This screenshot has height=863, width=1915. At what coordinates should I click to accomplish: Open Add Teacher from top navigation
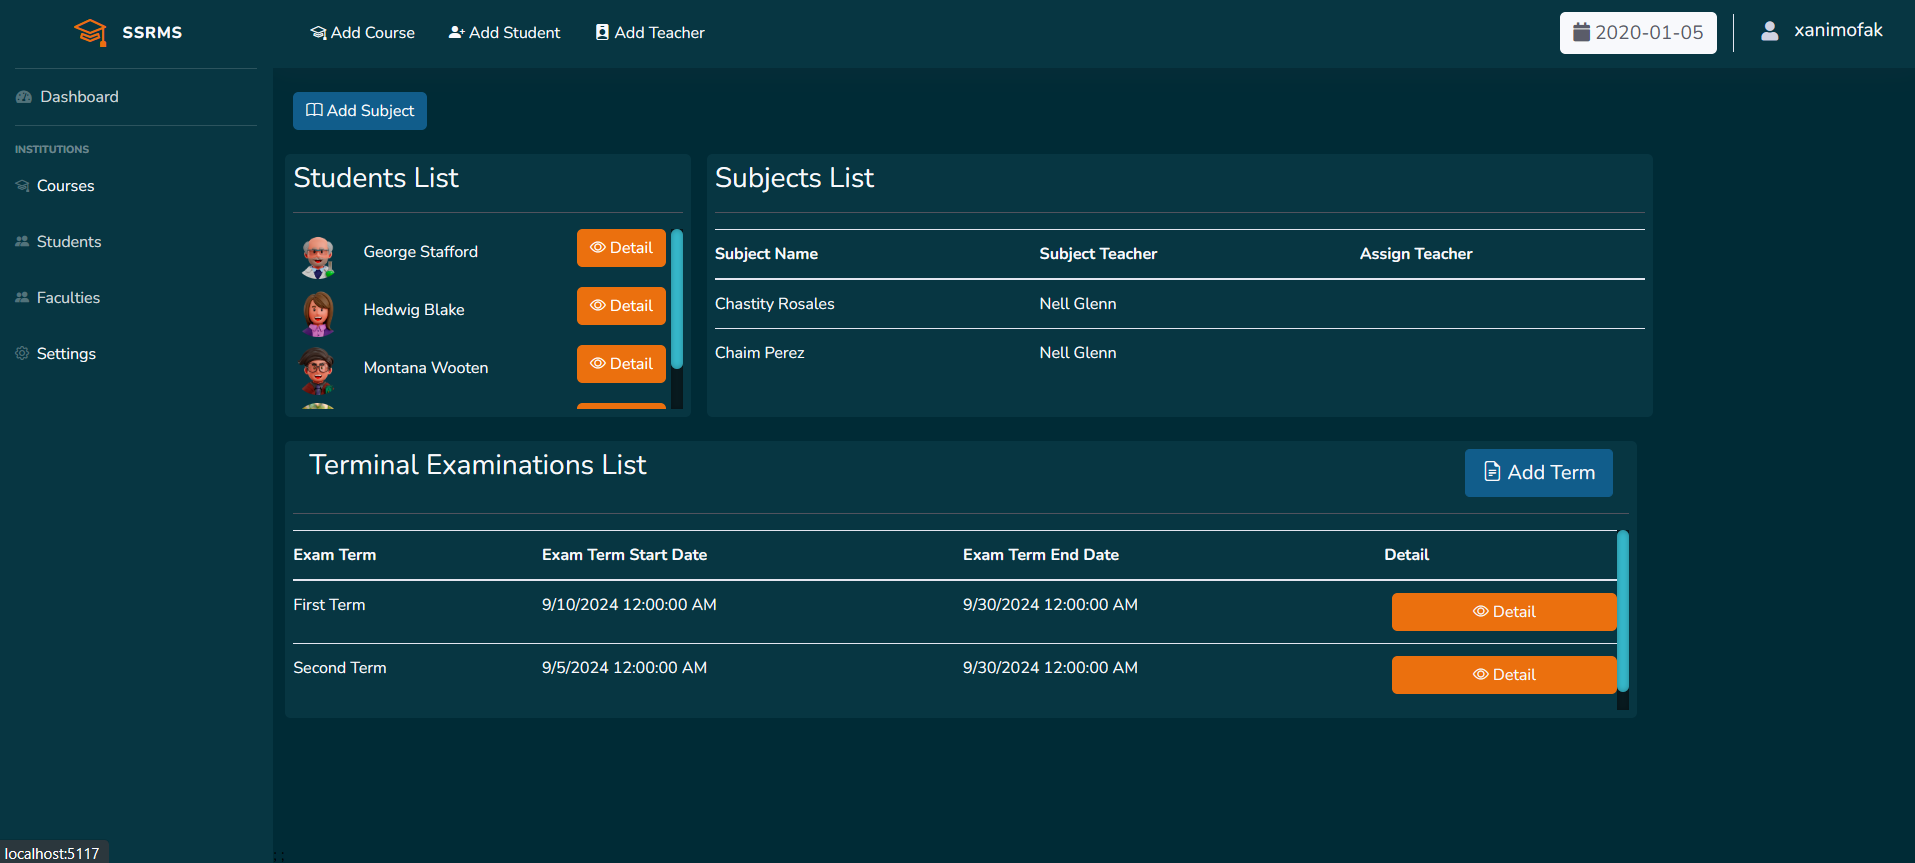650,33
